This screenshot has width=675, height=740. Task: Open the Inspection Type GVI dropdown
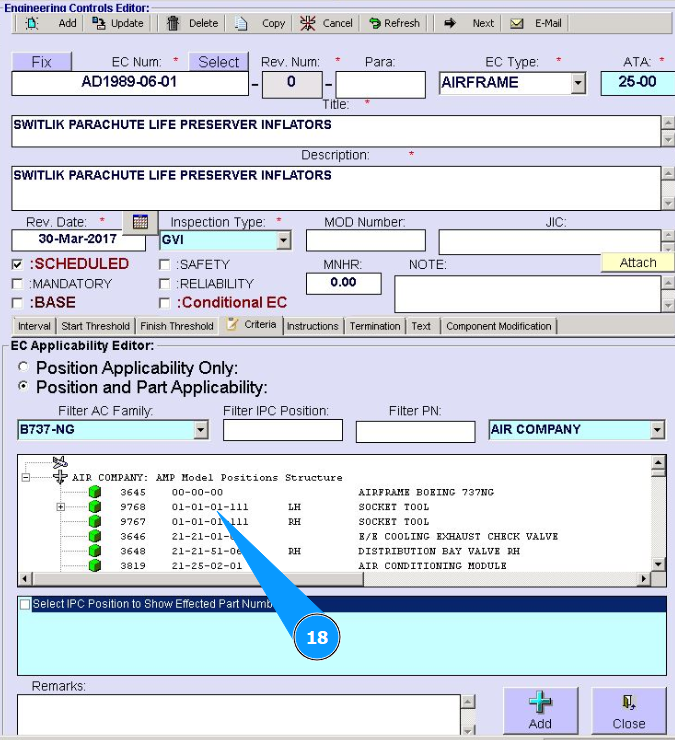pos(283,240)
